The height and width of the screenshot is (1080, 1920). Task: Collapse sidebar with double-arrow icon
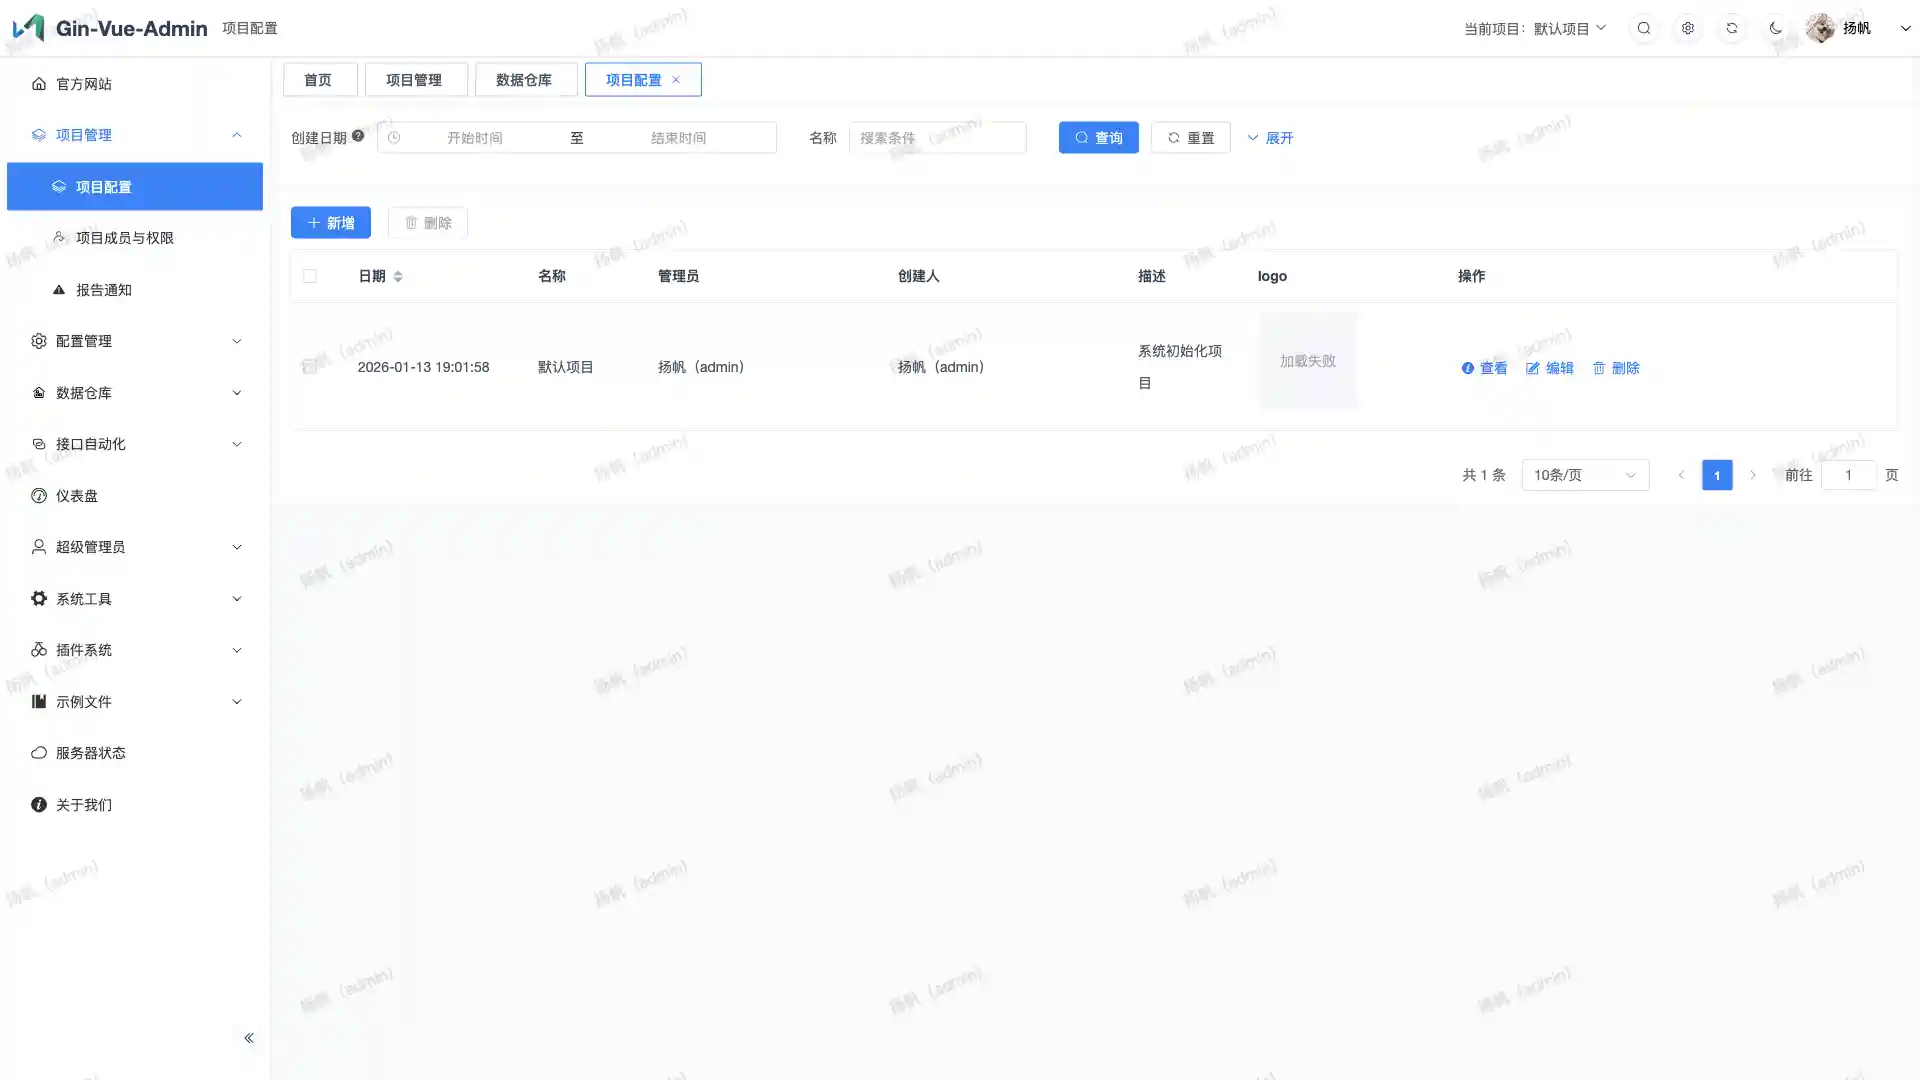tap(249, 1038)
